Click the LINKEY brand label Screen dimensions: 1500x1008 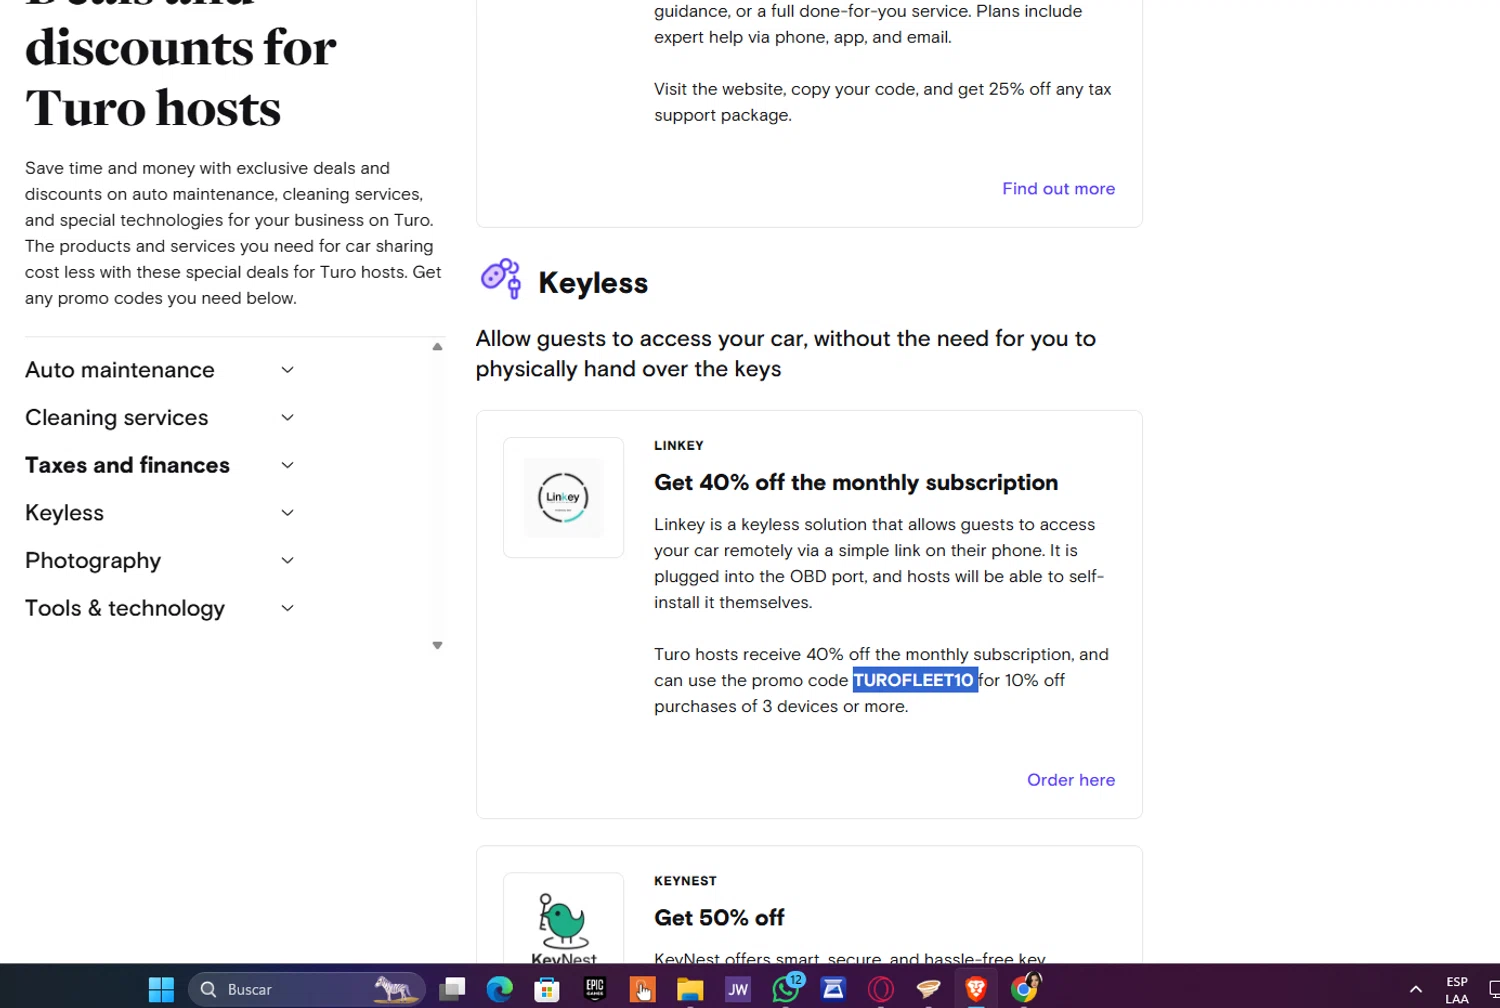tap(679, 446)
